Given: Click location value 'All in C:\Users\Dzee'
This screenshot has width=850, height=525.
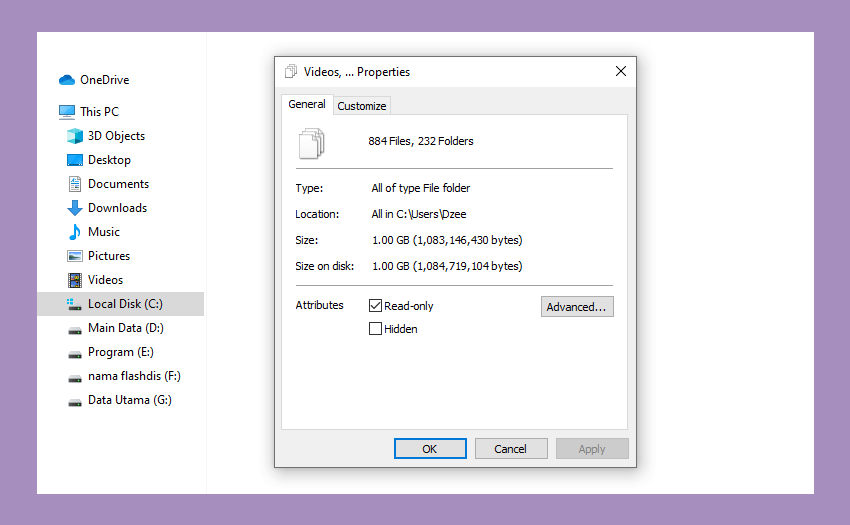Looking at the screenshot, I should point(419,214).
